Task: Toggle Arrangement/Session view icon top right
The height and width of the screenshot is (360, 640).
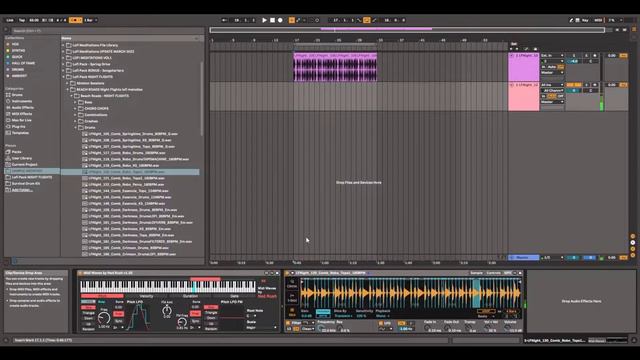Action: tap(634, 30)
